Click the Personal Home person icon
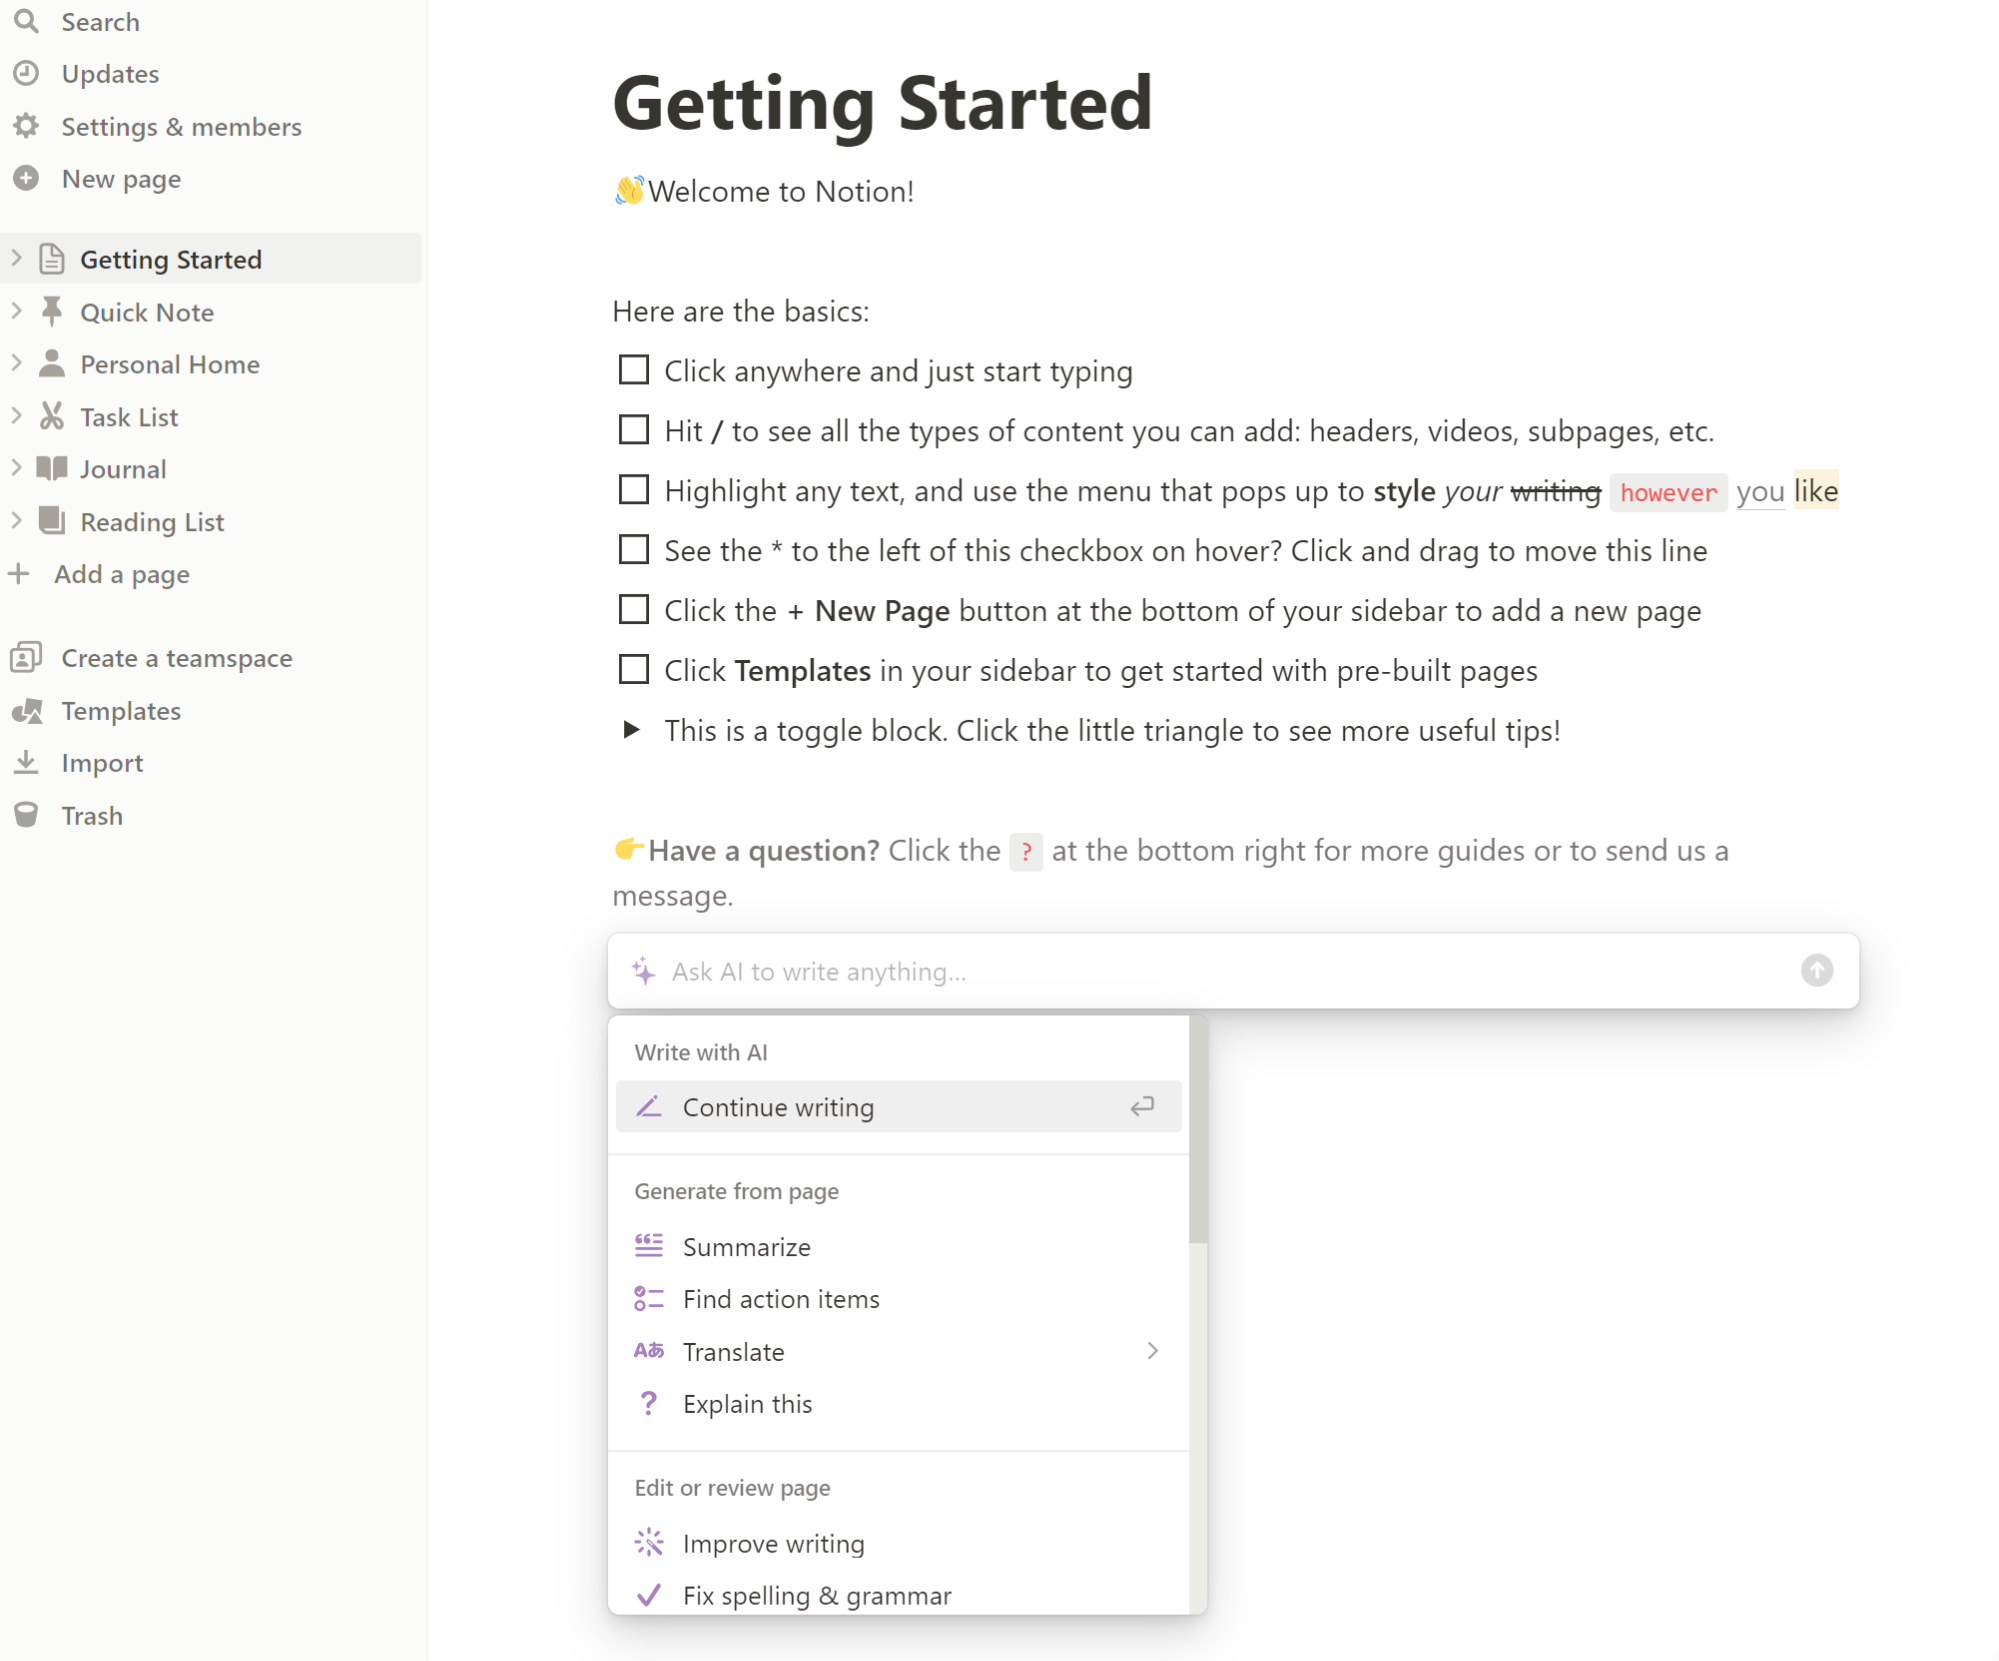 pyautogui.click(x=52, y=363)
